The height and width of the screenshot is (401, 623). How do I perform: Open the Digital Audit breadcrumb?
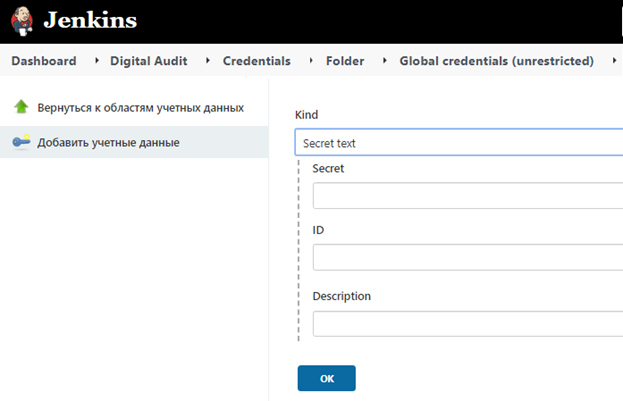pyautogui.click(x=151, y=62)
